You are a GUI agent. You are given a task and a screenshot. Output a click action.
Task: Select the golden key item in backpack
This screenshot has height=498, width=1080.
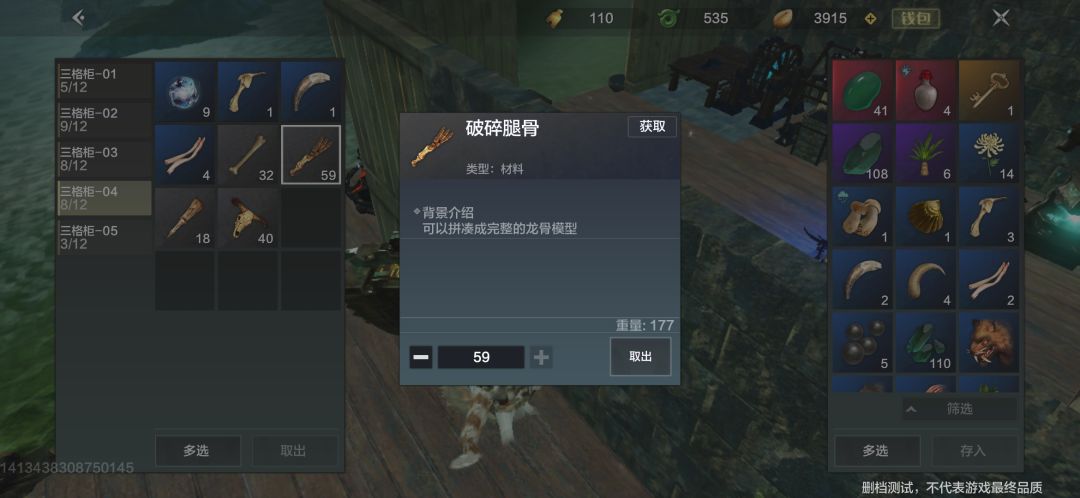point(989,90)
